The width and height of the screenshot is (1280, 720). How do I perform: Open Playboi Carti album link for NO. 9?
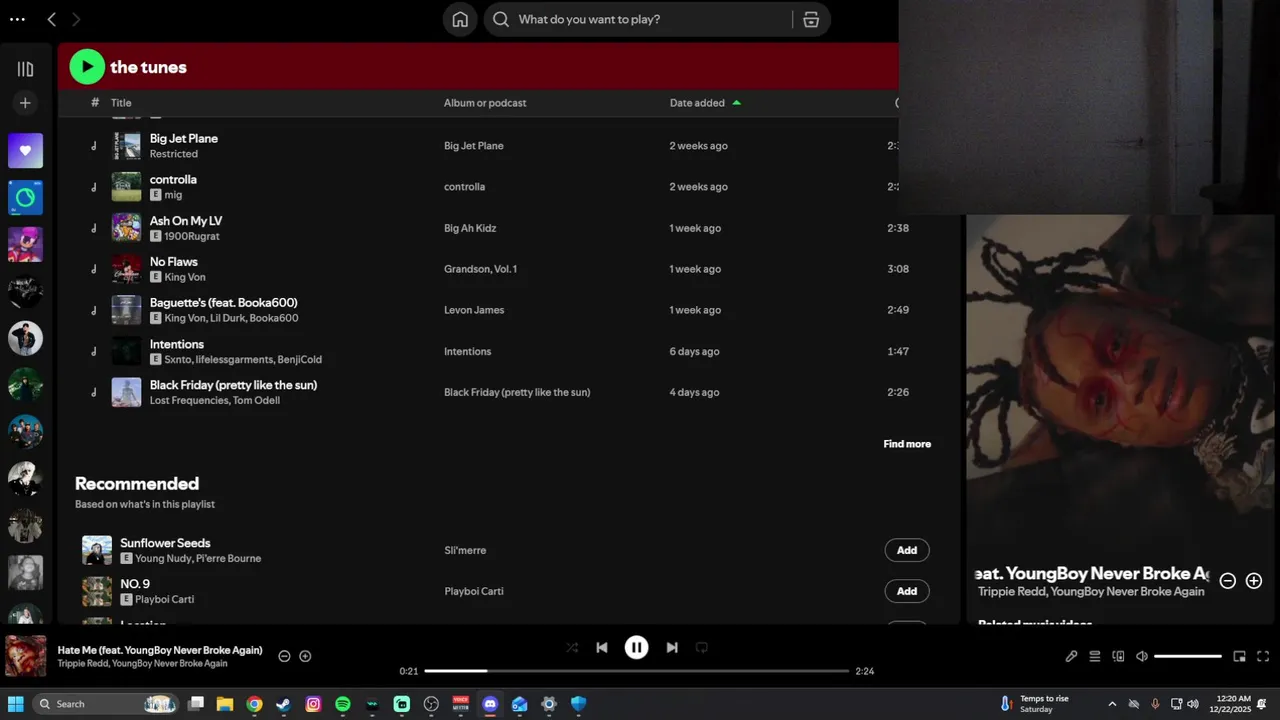[x=474, y=591]
